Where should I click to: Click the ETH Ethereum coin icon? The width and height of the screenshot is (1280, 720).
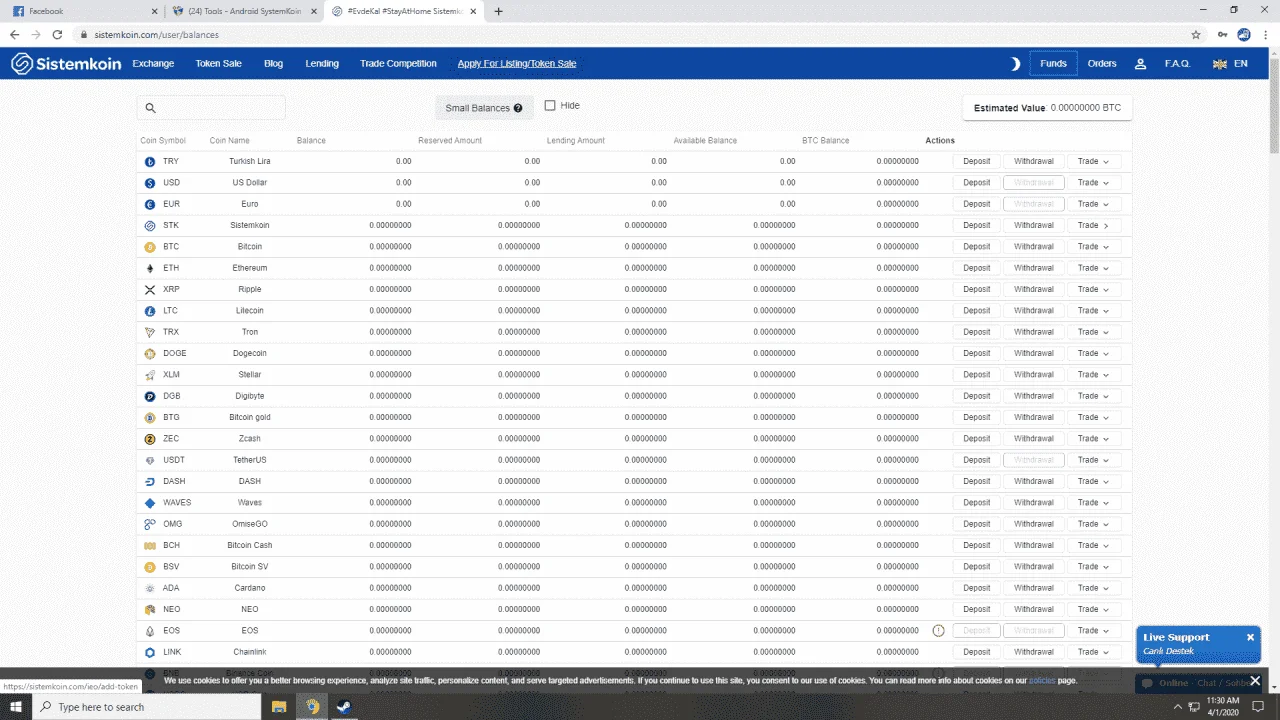(x=150, y=268)
